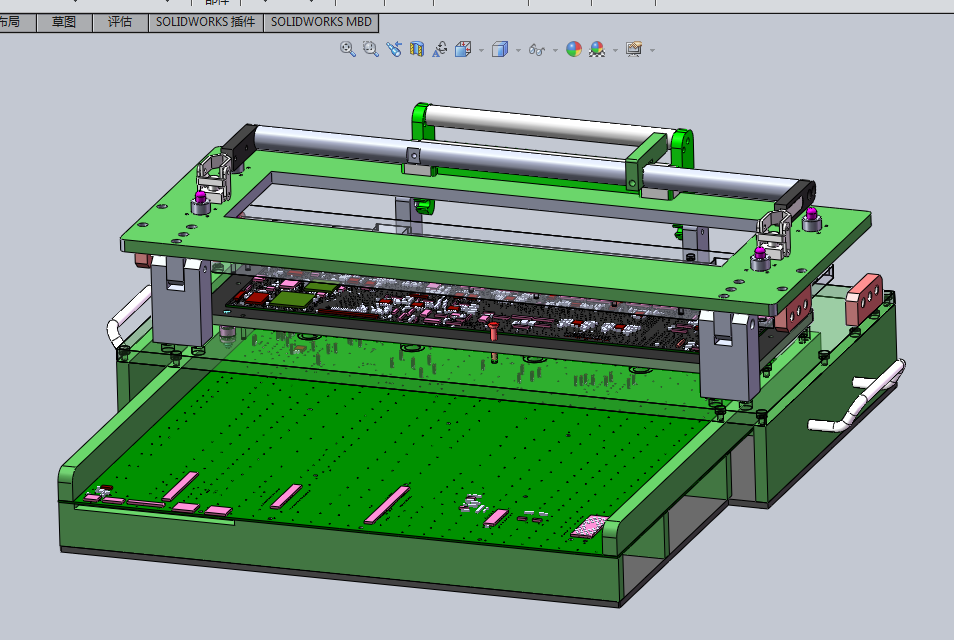Click the View Settings monitor icon
954x640 pixels.
pyautogui.click(x=633, y=49)
